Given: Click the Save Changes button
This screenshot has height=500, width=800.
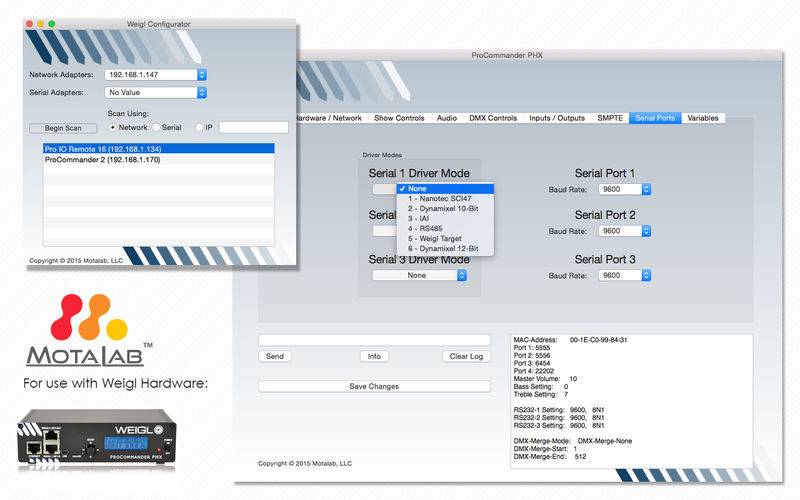Looking at the screenshot, I should tap(374, 386).
